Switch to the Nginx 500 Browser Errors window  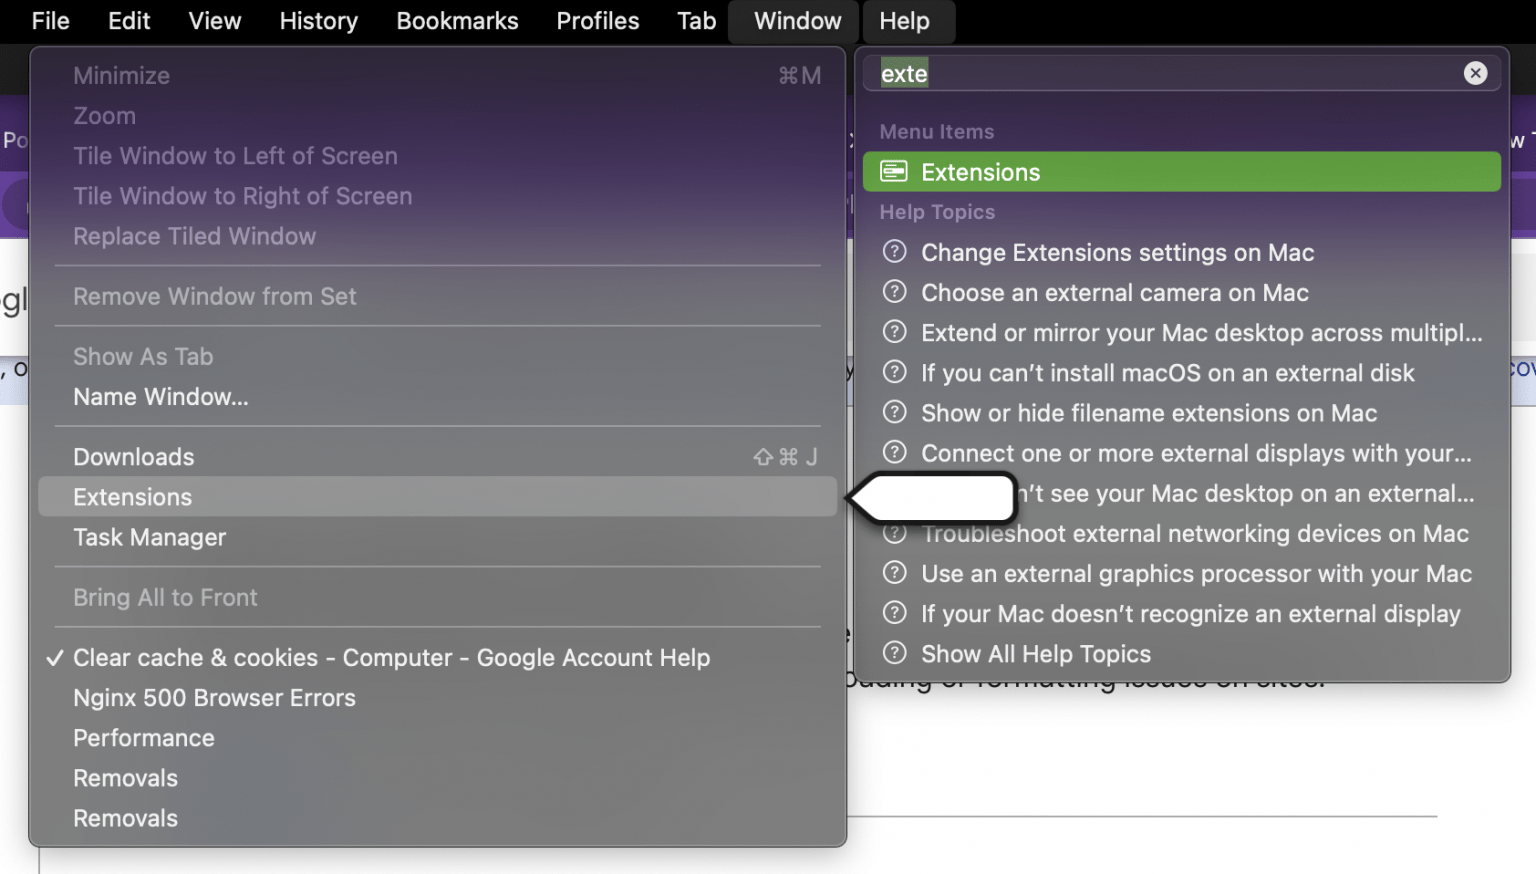coord(214,697)
